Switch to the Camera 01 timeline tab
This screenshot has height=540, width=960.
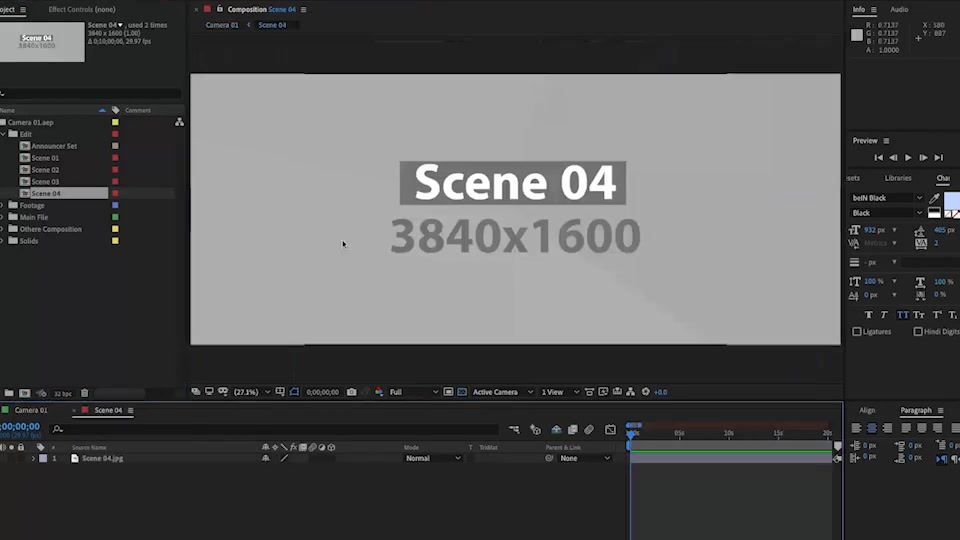31,410
